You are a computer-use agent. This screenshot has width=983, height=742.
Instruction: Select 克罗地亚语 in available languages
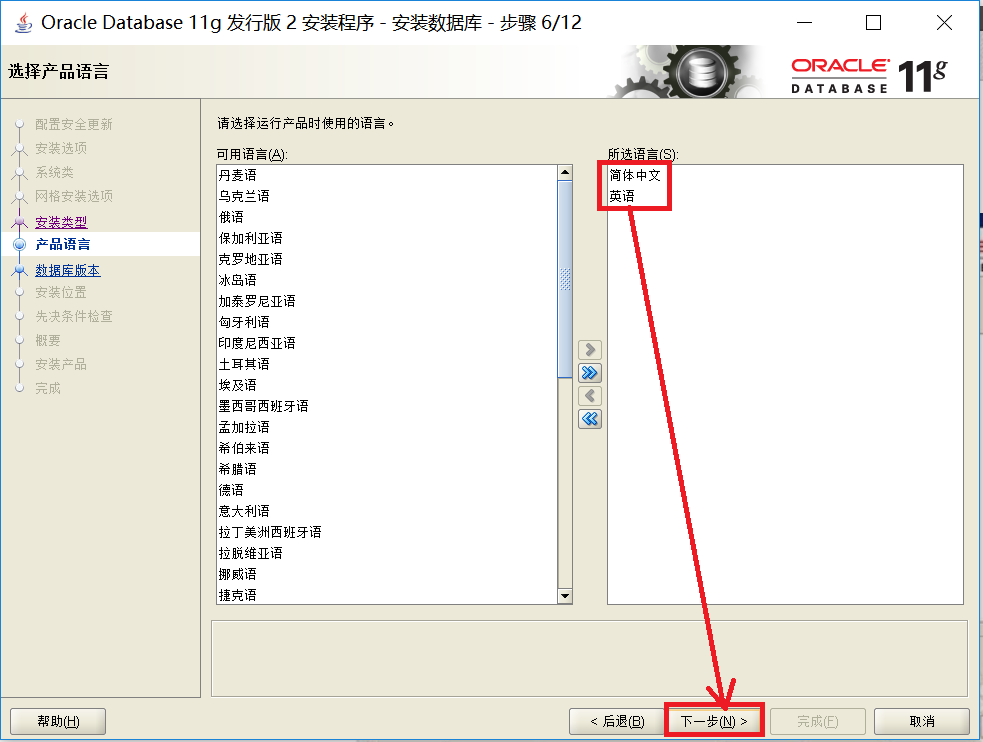pyautogui.click(x=387, y=259)
